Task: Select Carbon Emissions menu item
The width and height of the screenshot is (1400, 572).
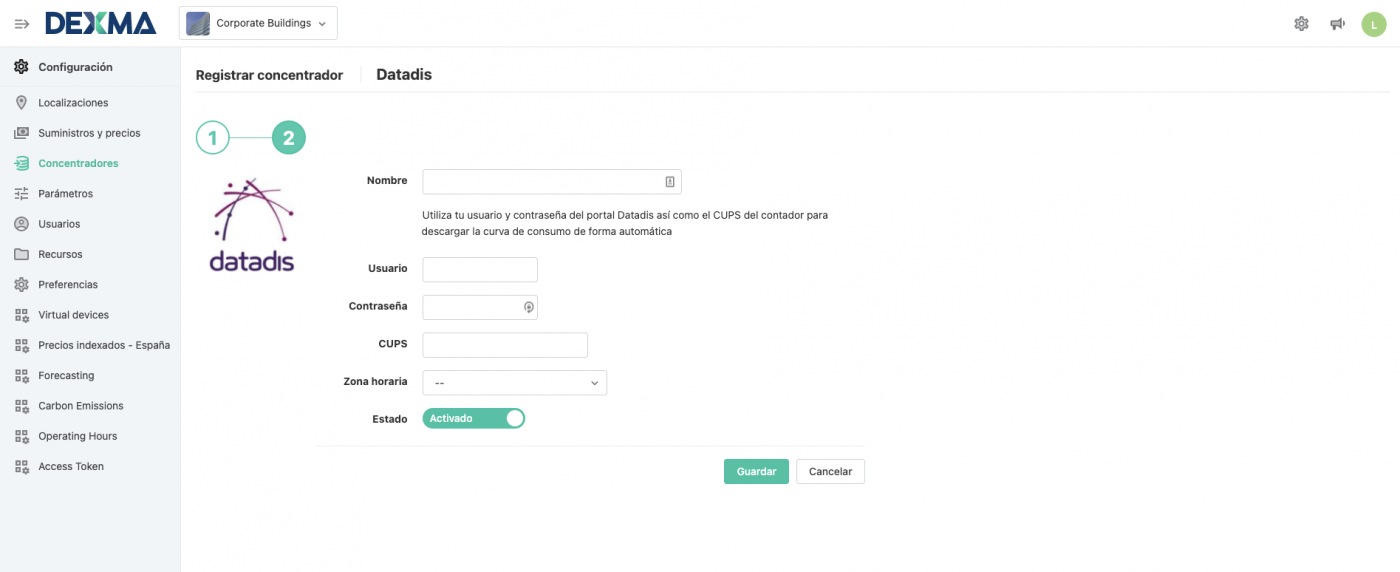Action: click(x=81, y=406)
